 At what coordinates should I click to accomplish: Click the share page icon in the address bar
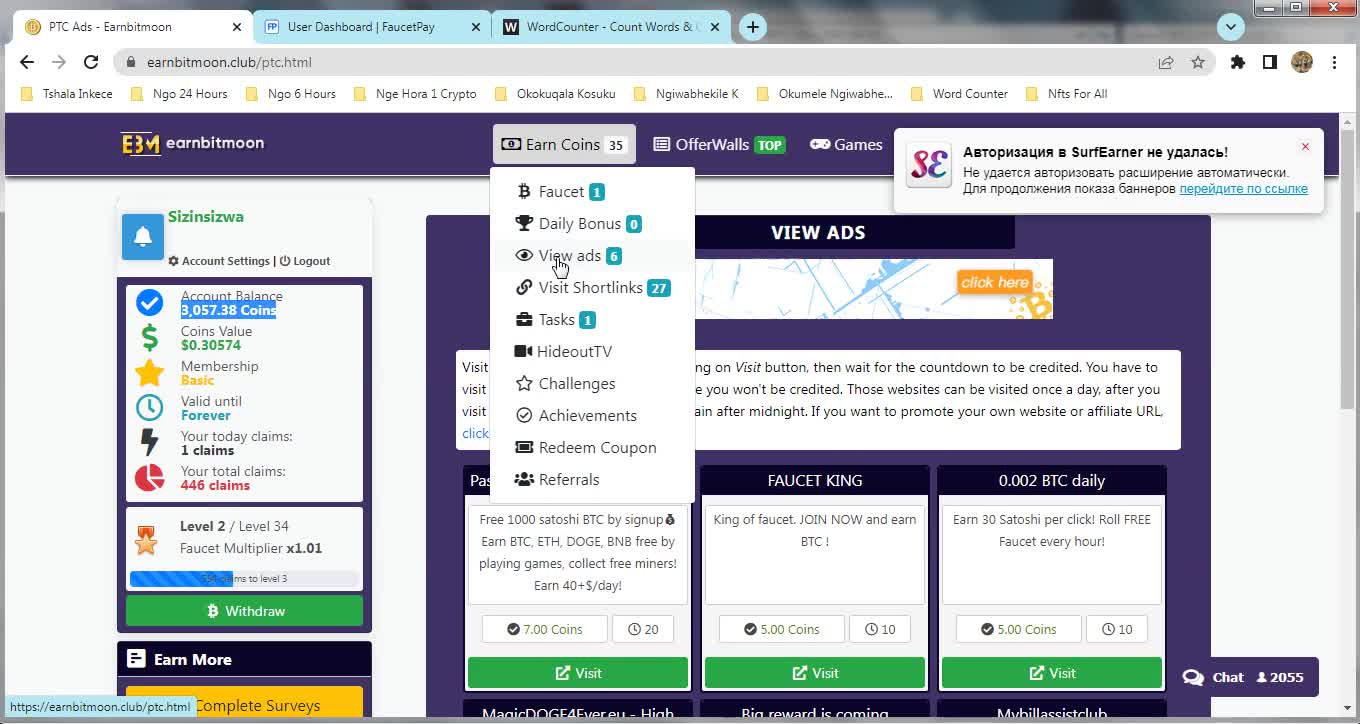pos(1166,62)
